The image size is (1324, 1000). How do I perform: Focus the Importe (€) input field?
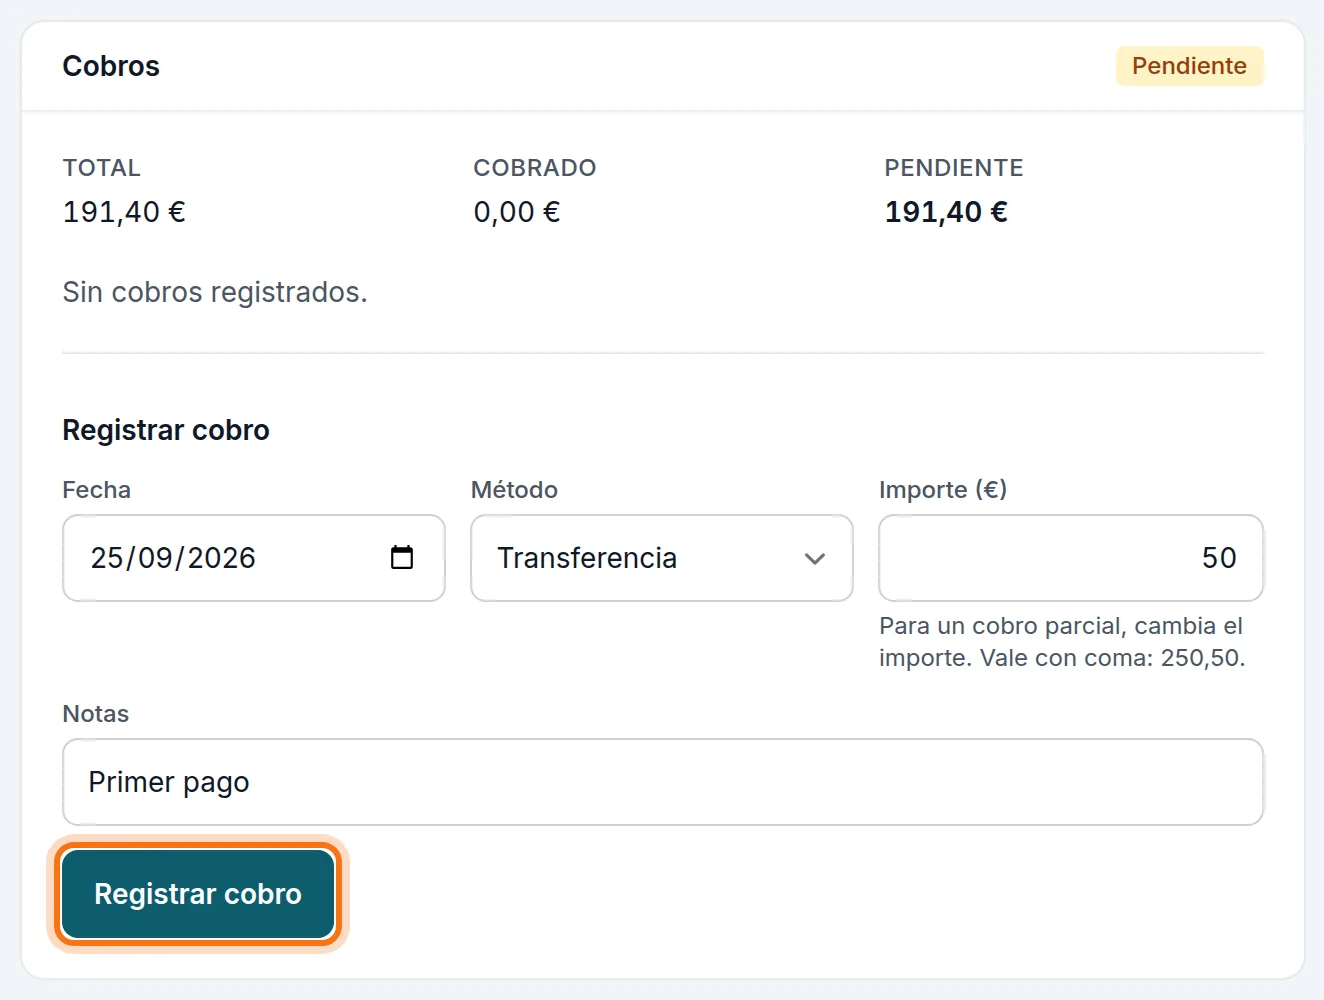click(x=1071, y=558)
